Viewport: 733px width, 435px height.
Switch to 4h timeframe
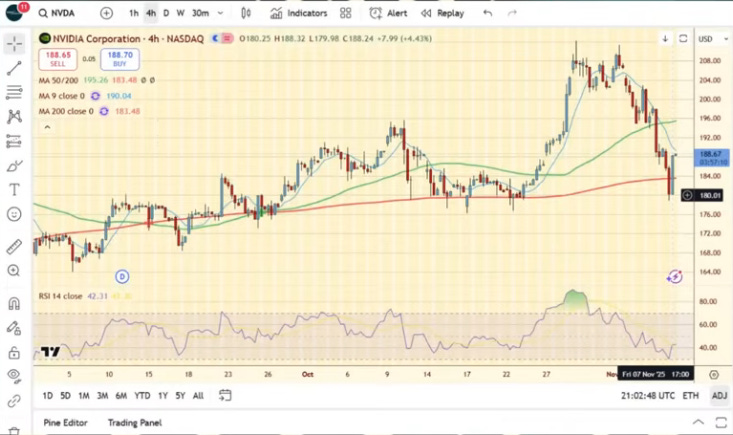(151, 13)
